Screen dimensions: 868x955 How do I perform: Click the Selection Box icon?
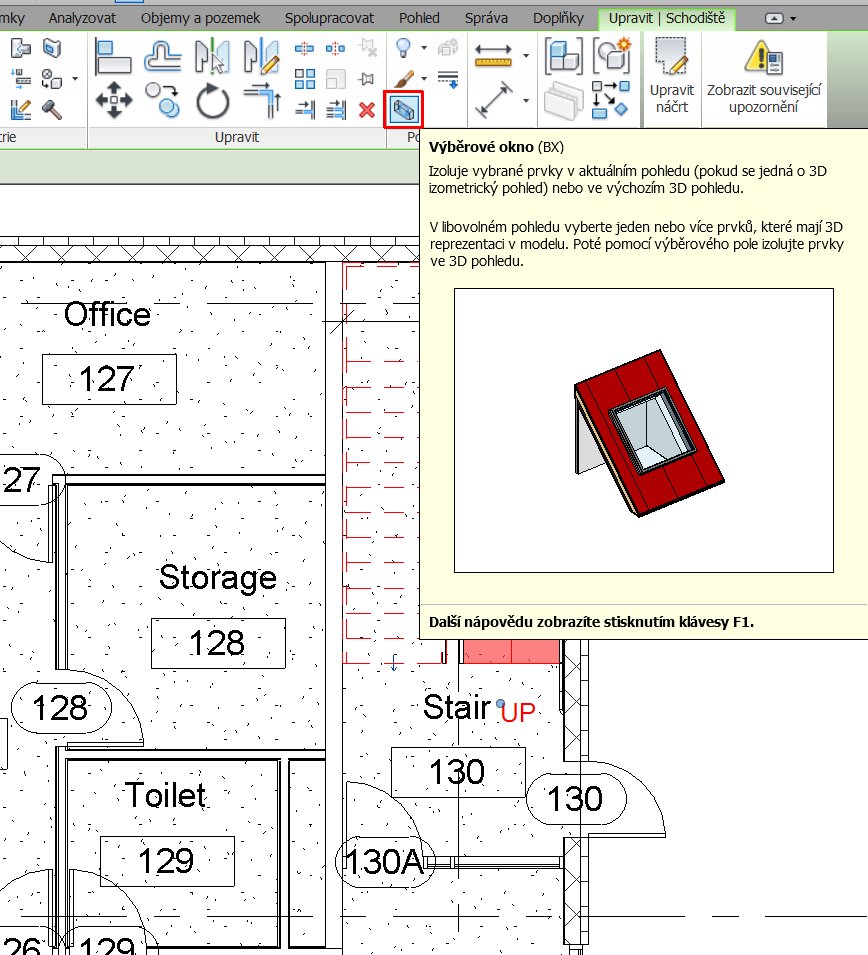pyautogui.click(x=403, y=110)
